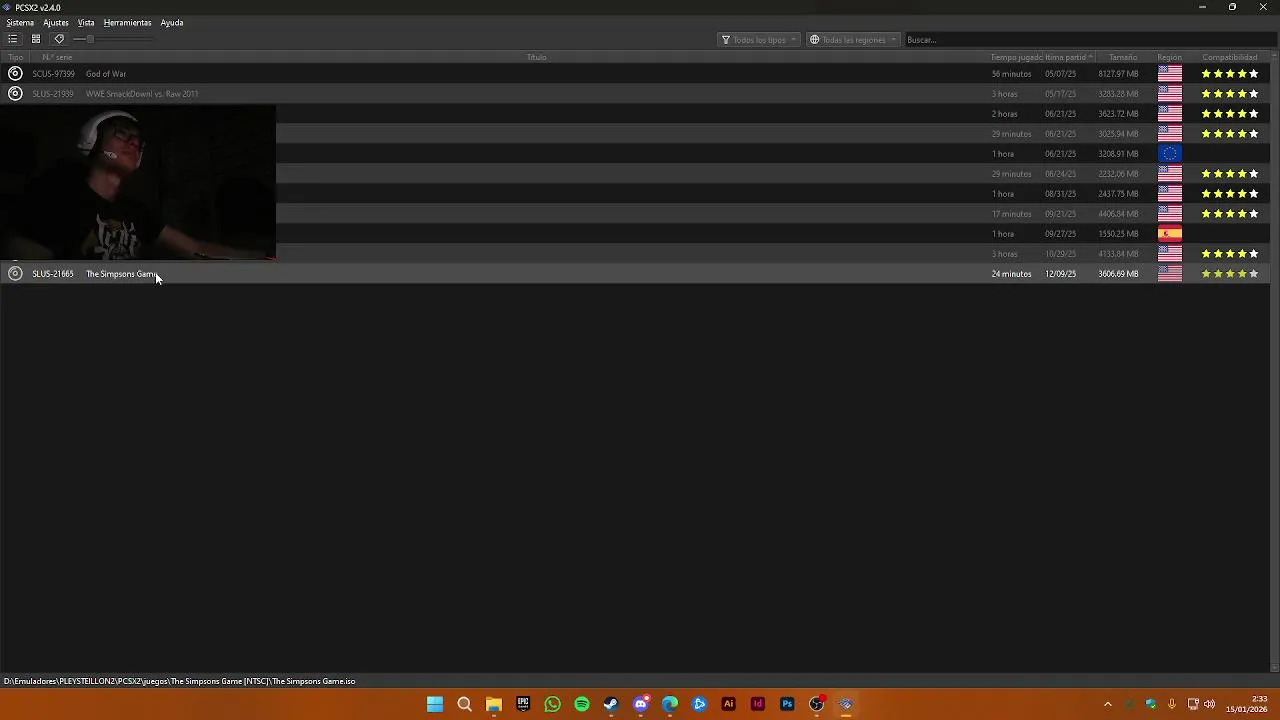Image resolution: width=1280 pixels, height=720 pixels.
Task: Open 'Todas las regiones' filter dropdown
Action: pos(853,40)
